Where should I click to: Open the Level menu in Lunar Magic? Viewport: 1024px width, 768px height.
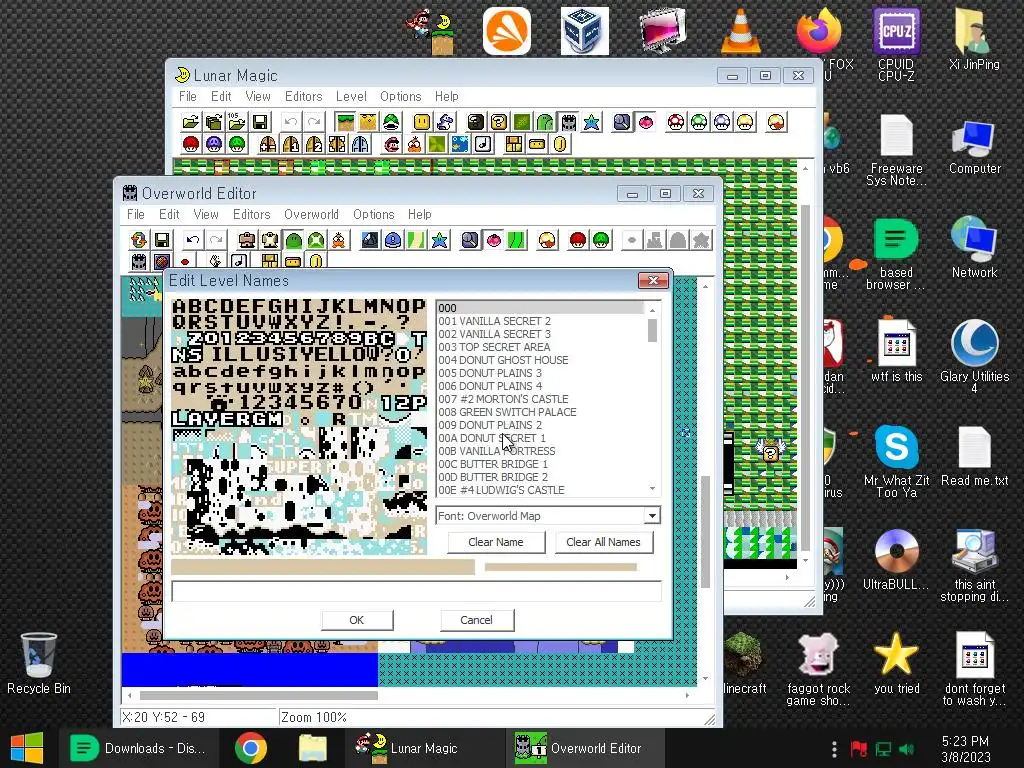(x=351, y=96)
